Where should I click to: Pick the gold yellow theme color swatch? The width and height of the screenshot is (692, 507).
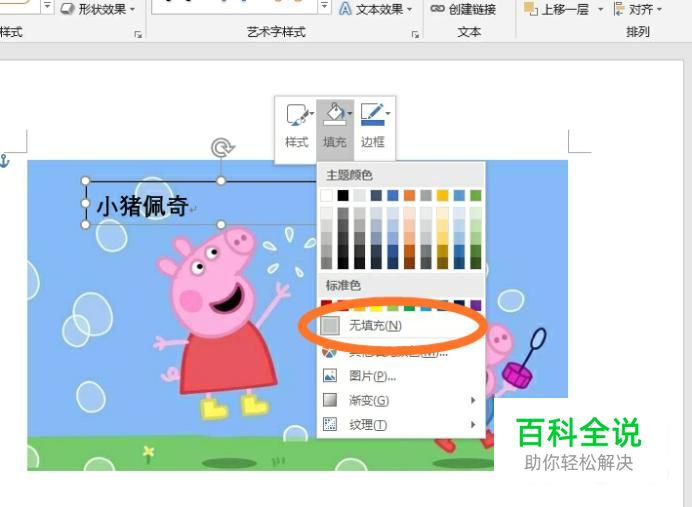442,195
